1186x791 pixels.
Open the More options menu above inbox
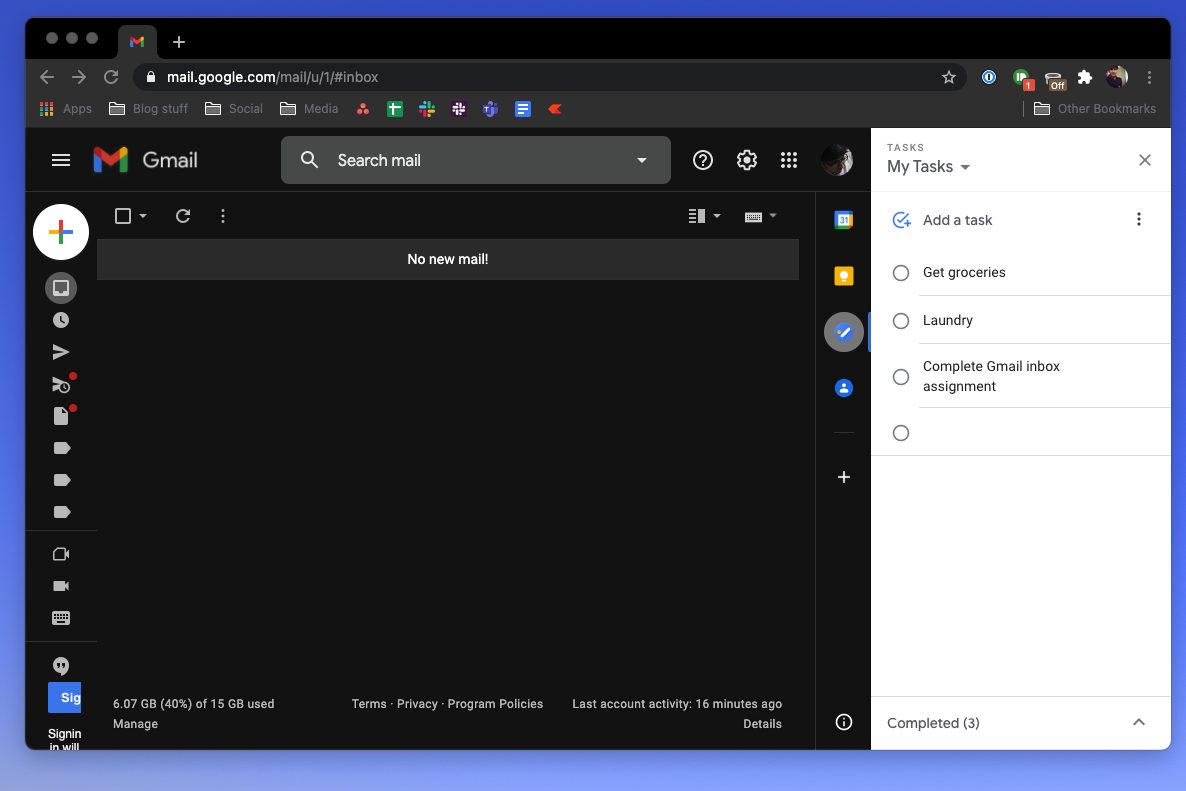[x=222, y=216]
